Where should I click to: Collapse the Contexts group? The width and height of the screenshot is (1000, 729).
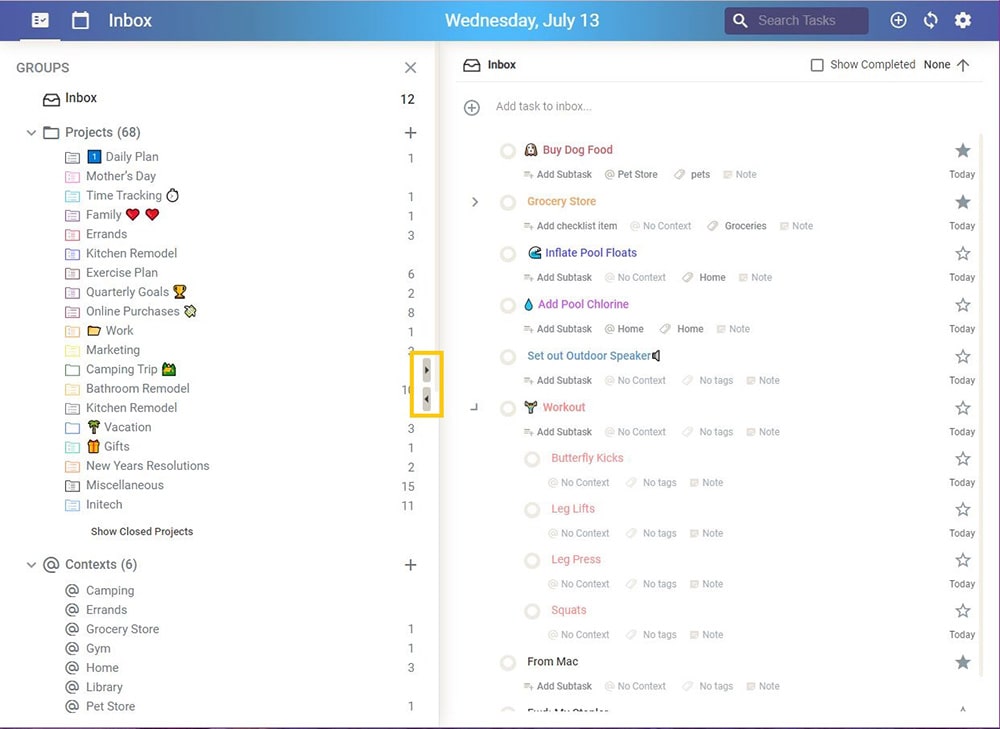coord(31,565)
